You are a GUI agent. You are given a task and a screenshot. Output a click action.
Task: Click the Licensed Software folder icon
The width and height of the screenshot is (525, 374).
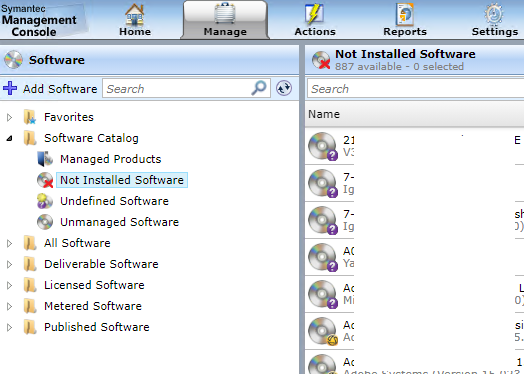coord(30,285)
